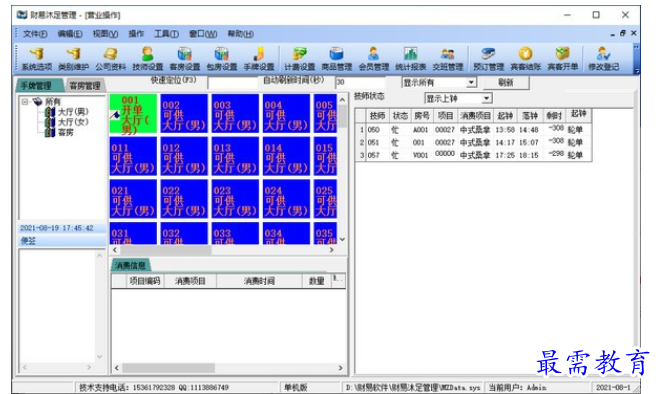The height and width of the screenshot is (394, 658).
Task: Select the 消费信息 tab
Action: point(130,265)
